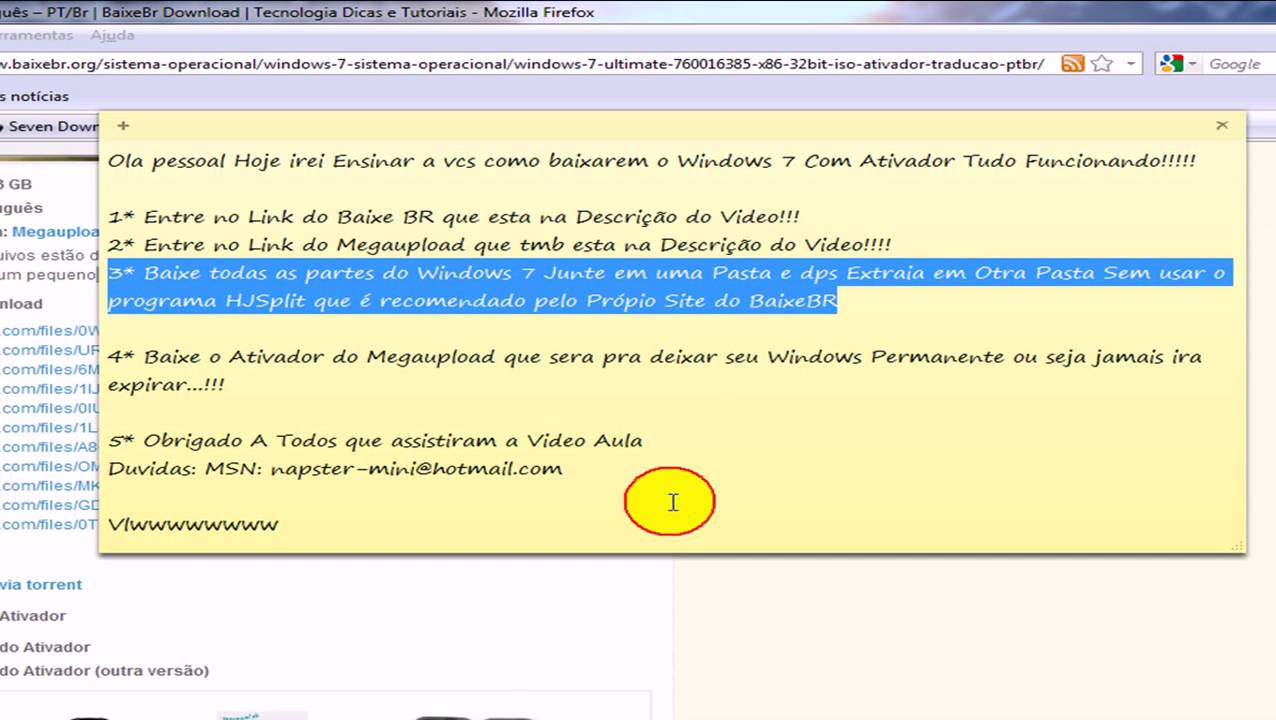Image resolution: width=1276 pixels, height=720 pixels.
Task: Open the .com/files/A8 download link
Action: tap(50, 447)
